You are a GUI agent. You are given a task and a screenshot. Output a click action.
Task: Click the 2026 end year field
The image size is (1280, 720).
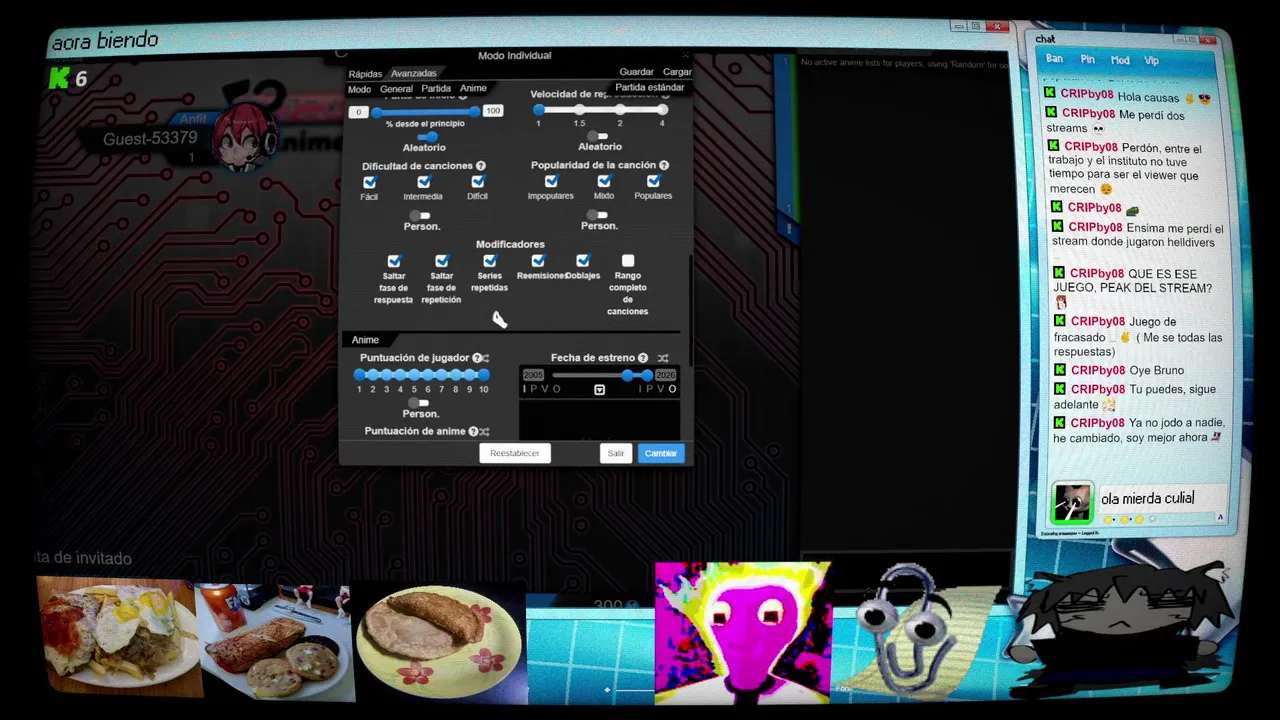click(x=665, y=375)
